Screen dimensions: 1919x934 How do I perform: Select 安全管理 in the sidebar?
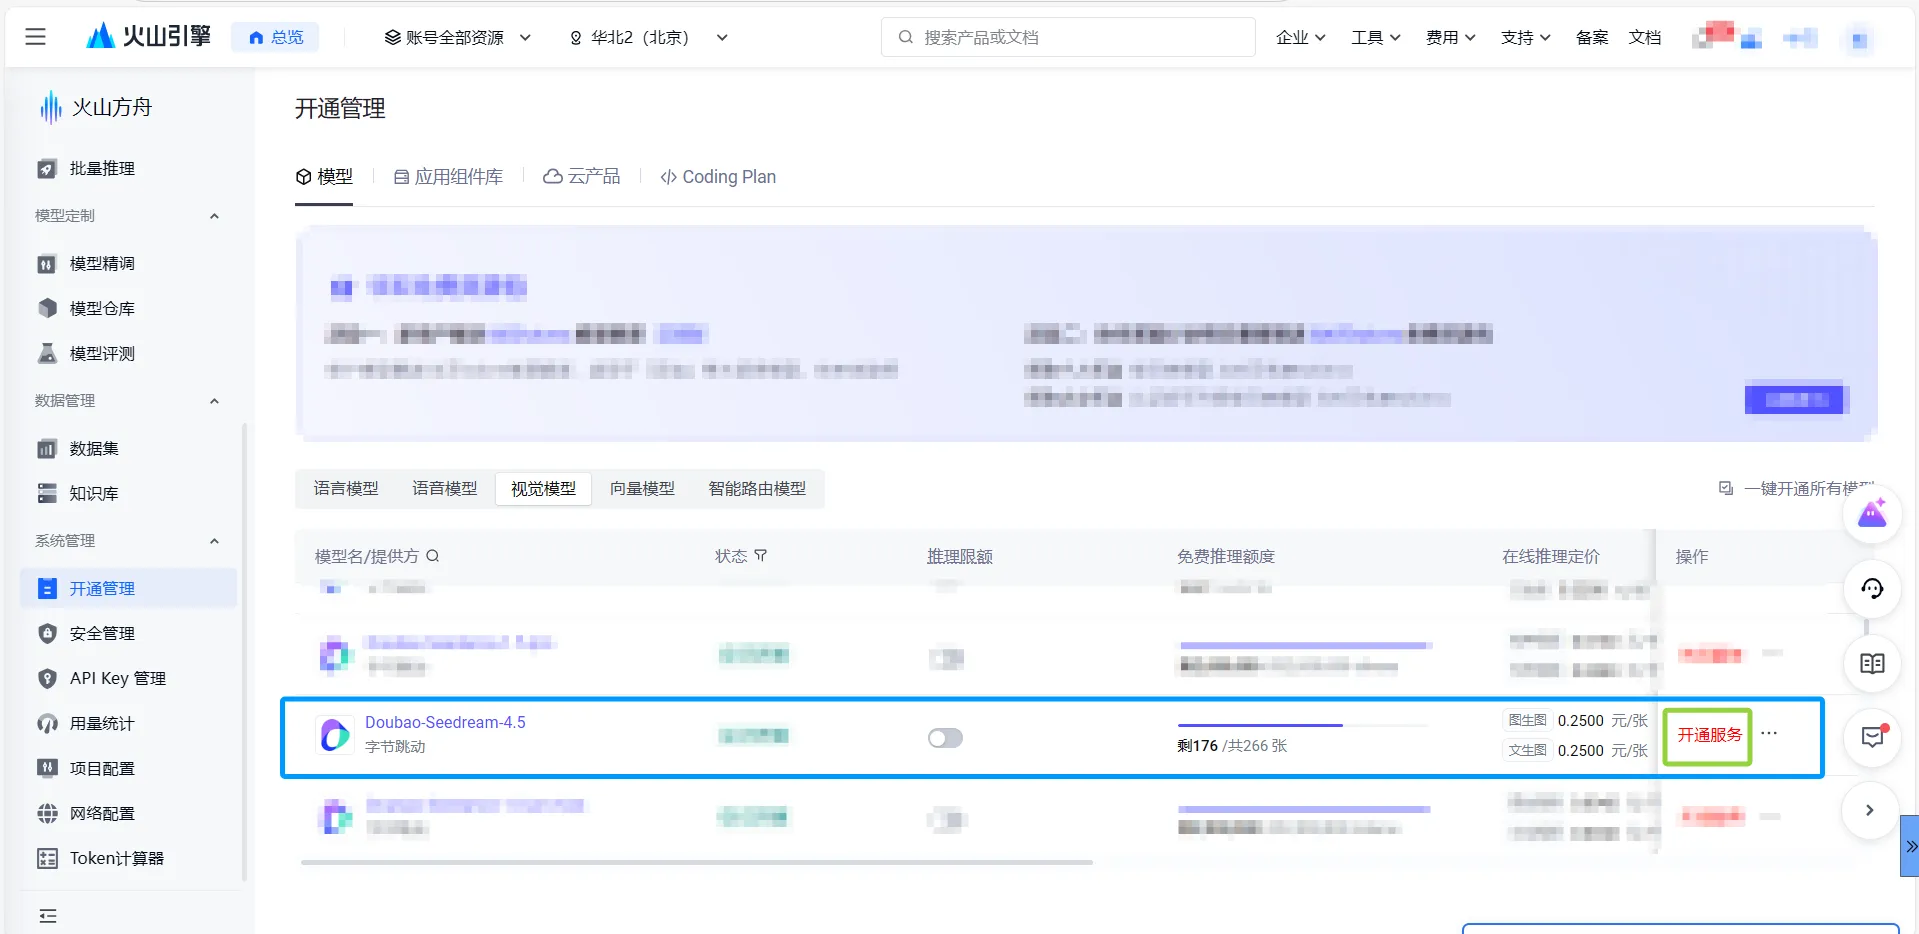[x=100, y=633]
